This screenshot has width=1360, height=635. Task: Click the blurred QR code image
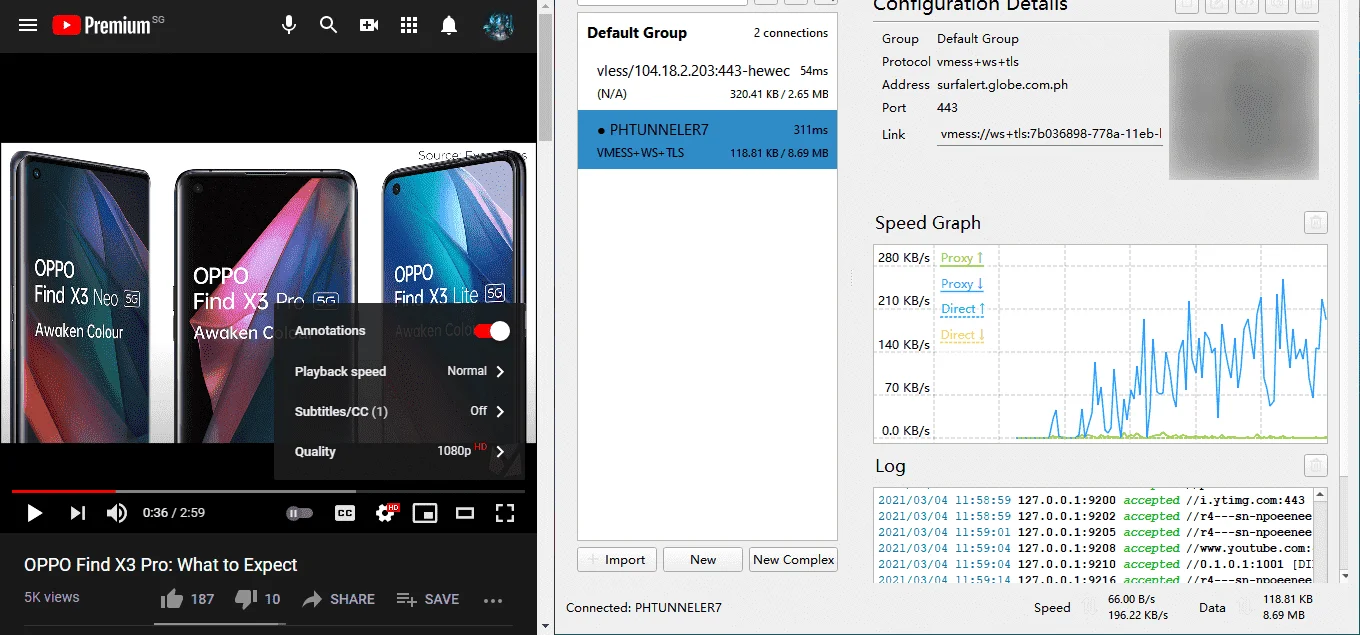(1245, 105)
